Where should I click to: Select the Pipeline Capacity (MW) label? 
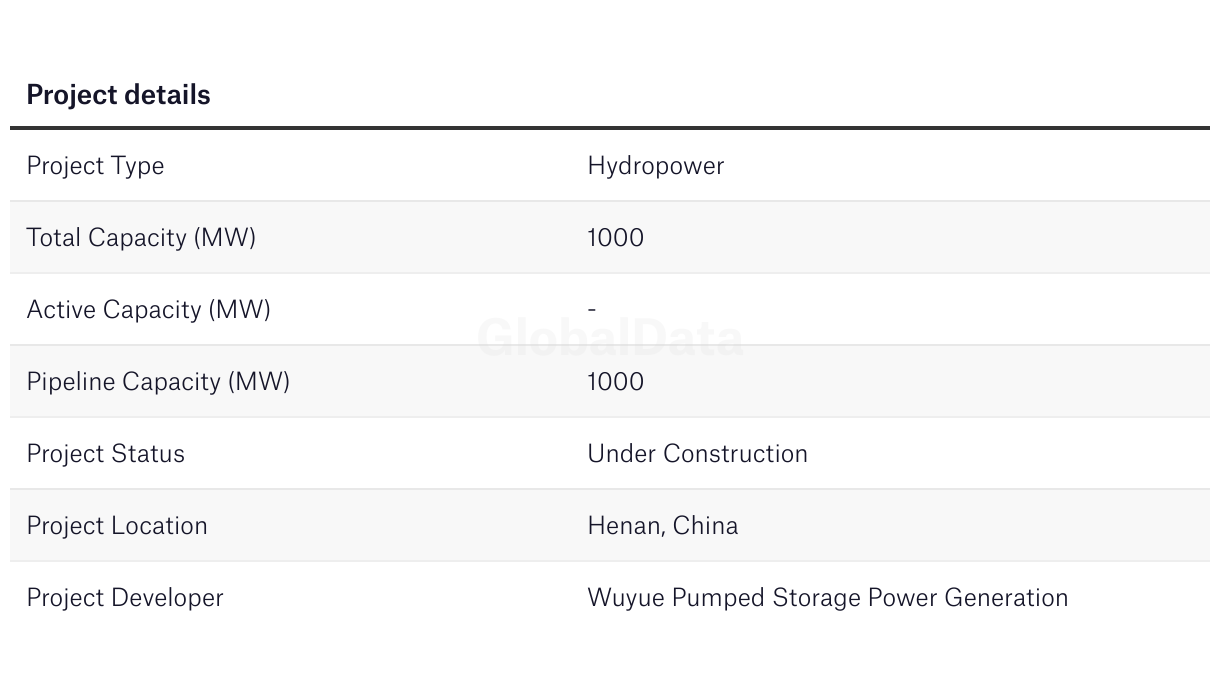(158, 382)
